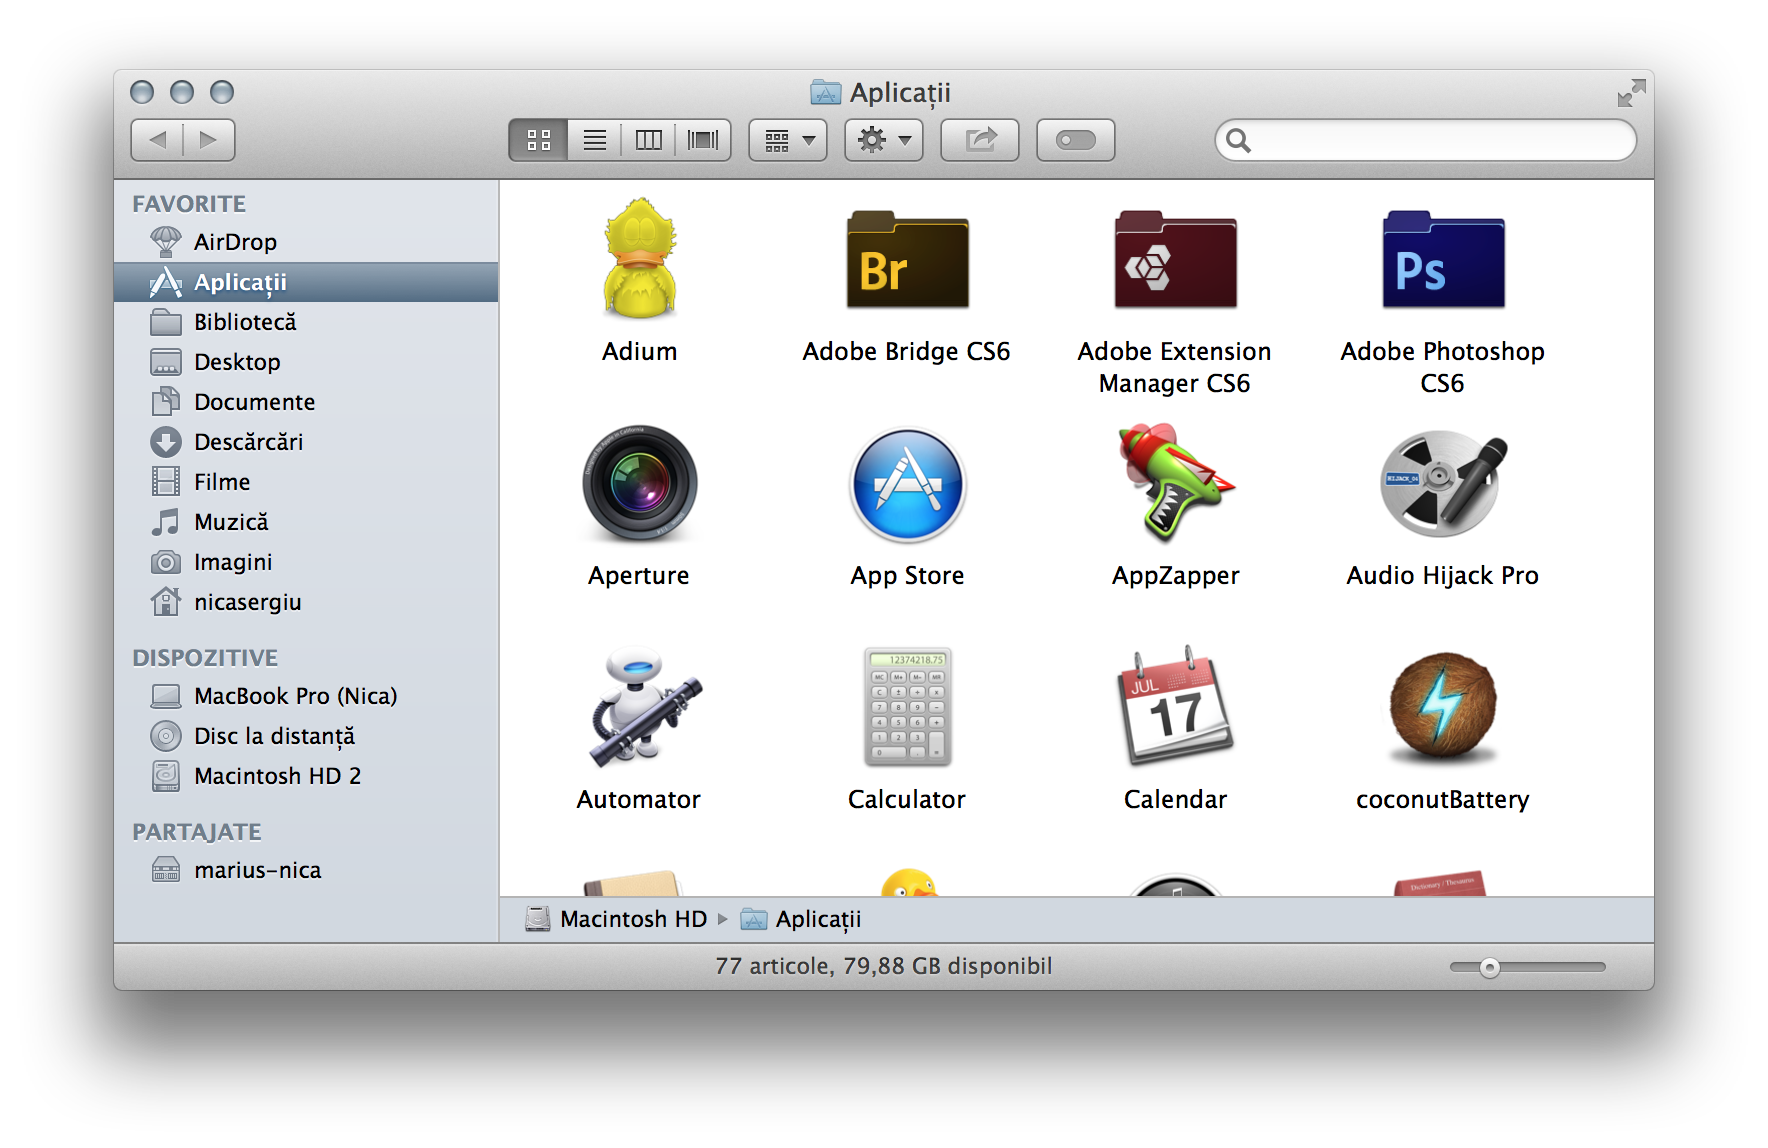1768x1148 pixels.
Task: Click the FAVORITE section header
Action: pyautogui.click(x=189, y=204)
